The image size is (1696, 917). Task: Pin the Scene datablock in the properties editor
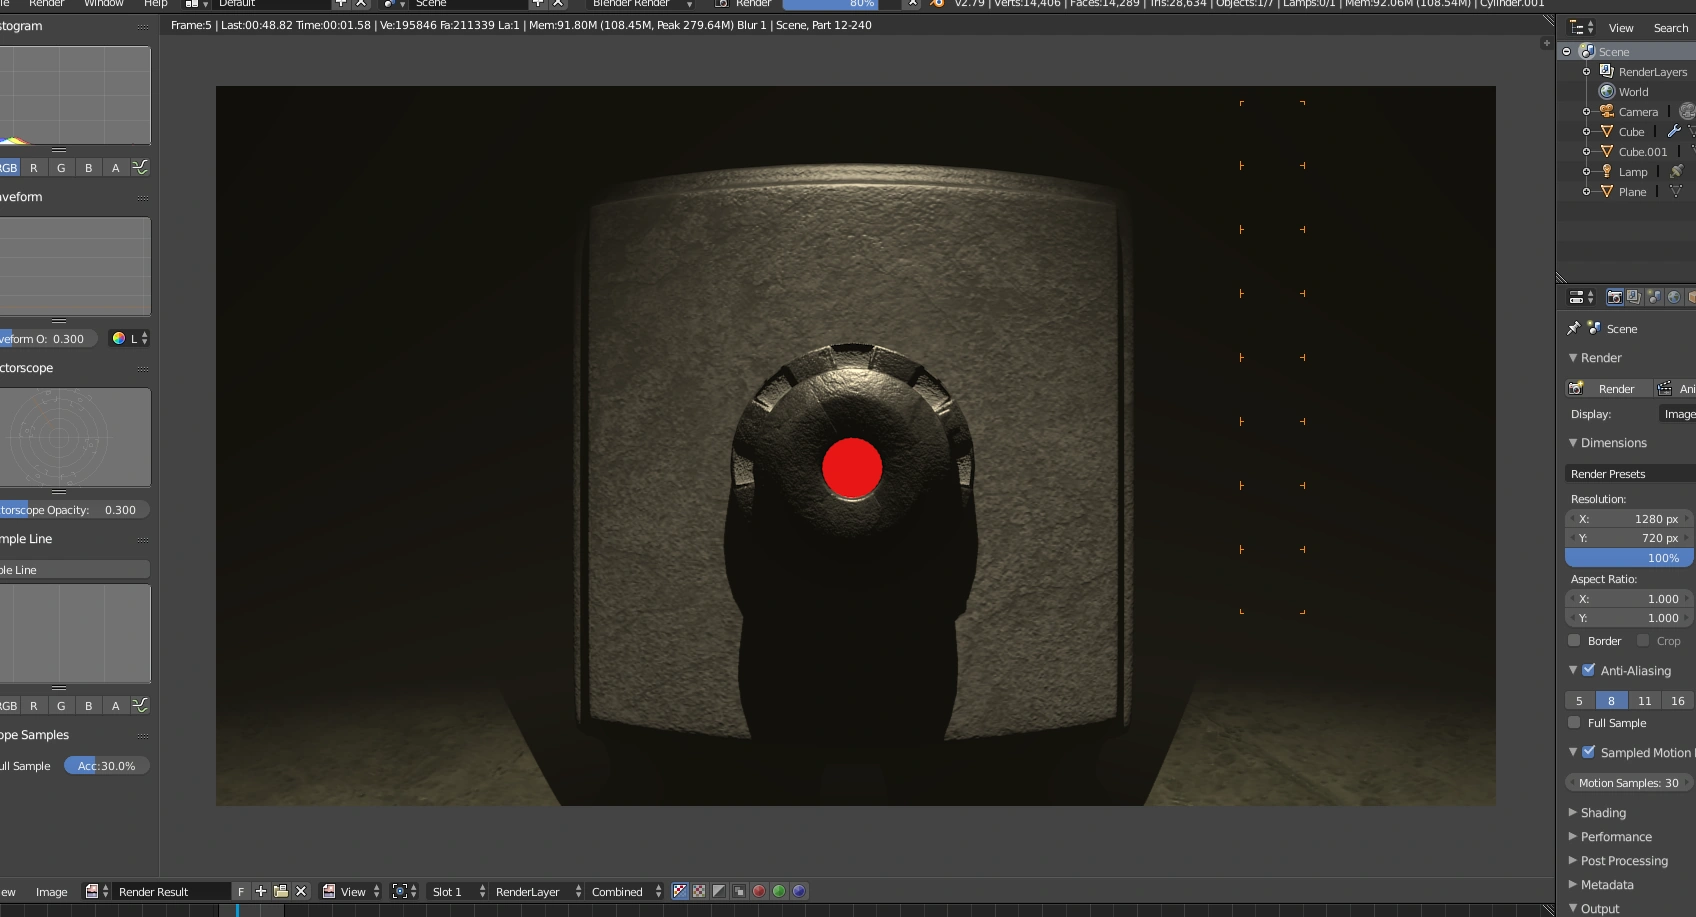tap(1574, 328)
